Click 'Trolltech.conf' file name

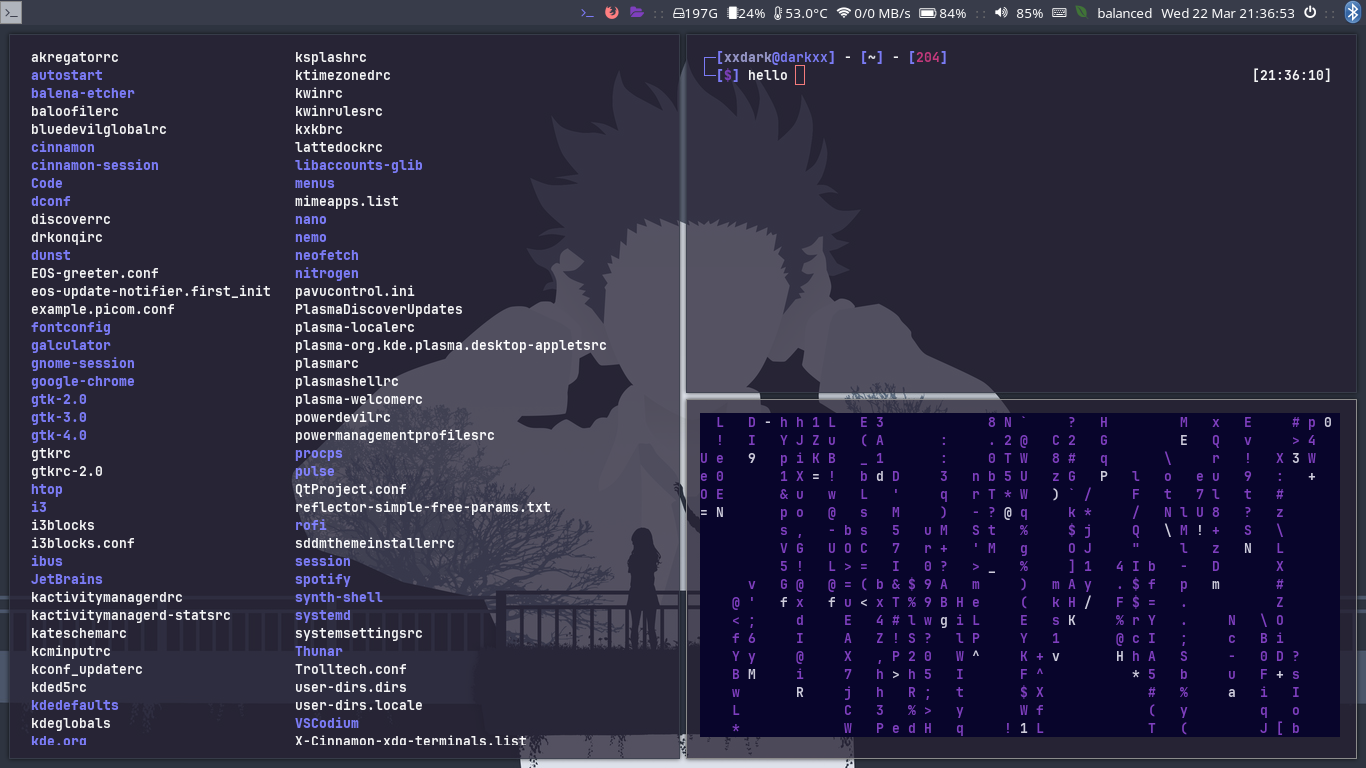pos(351,669)
